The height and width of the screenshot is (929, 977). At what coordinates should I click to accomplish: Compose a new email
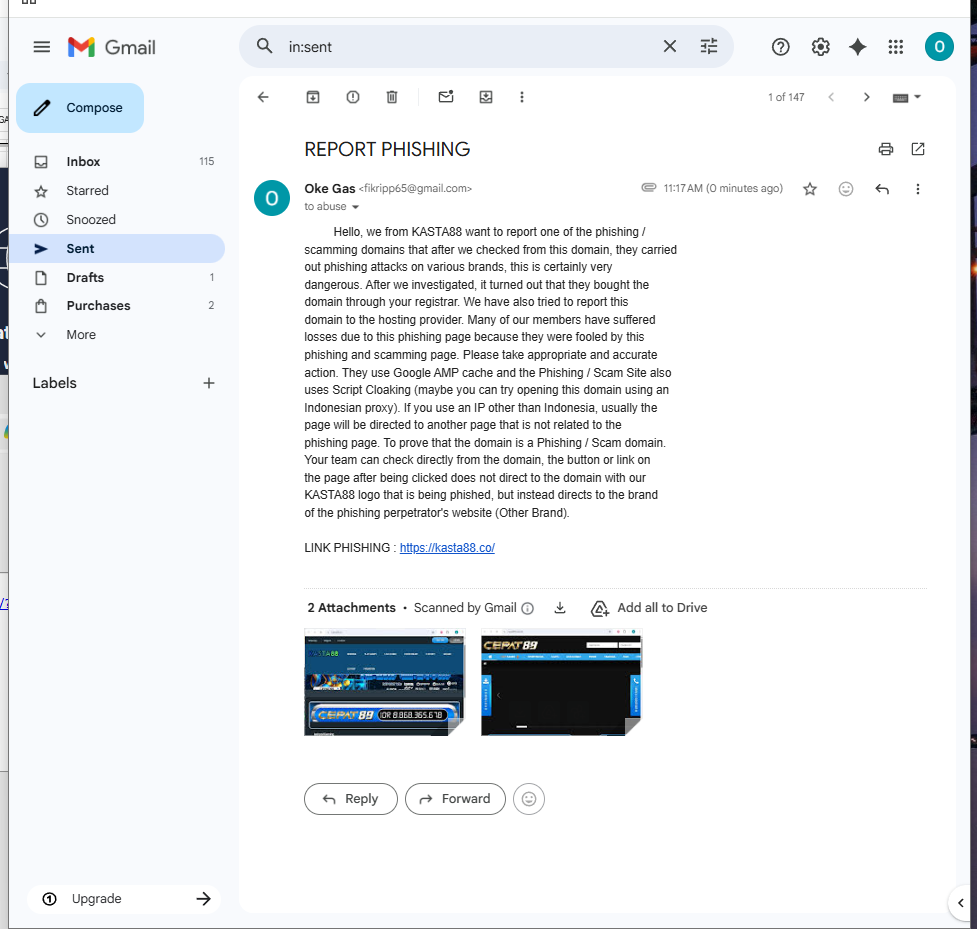point(80,108)
